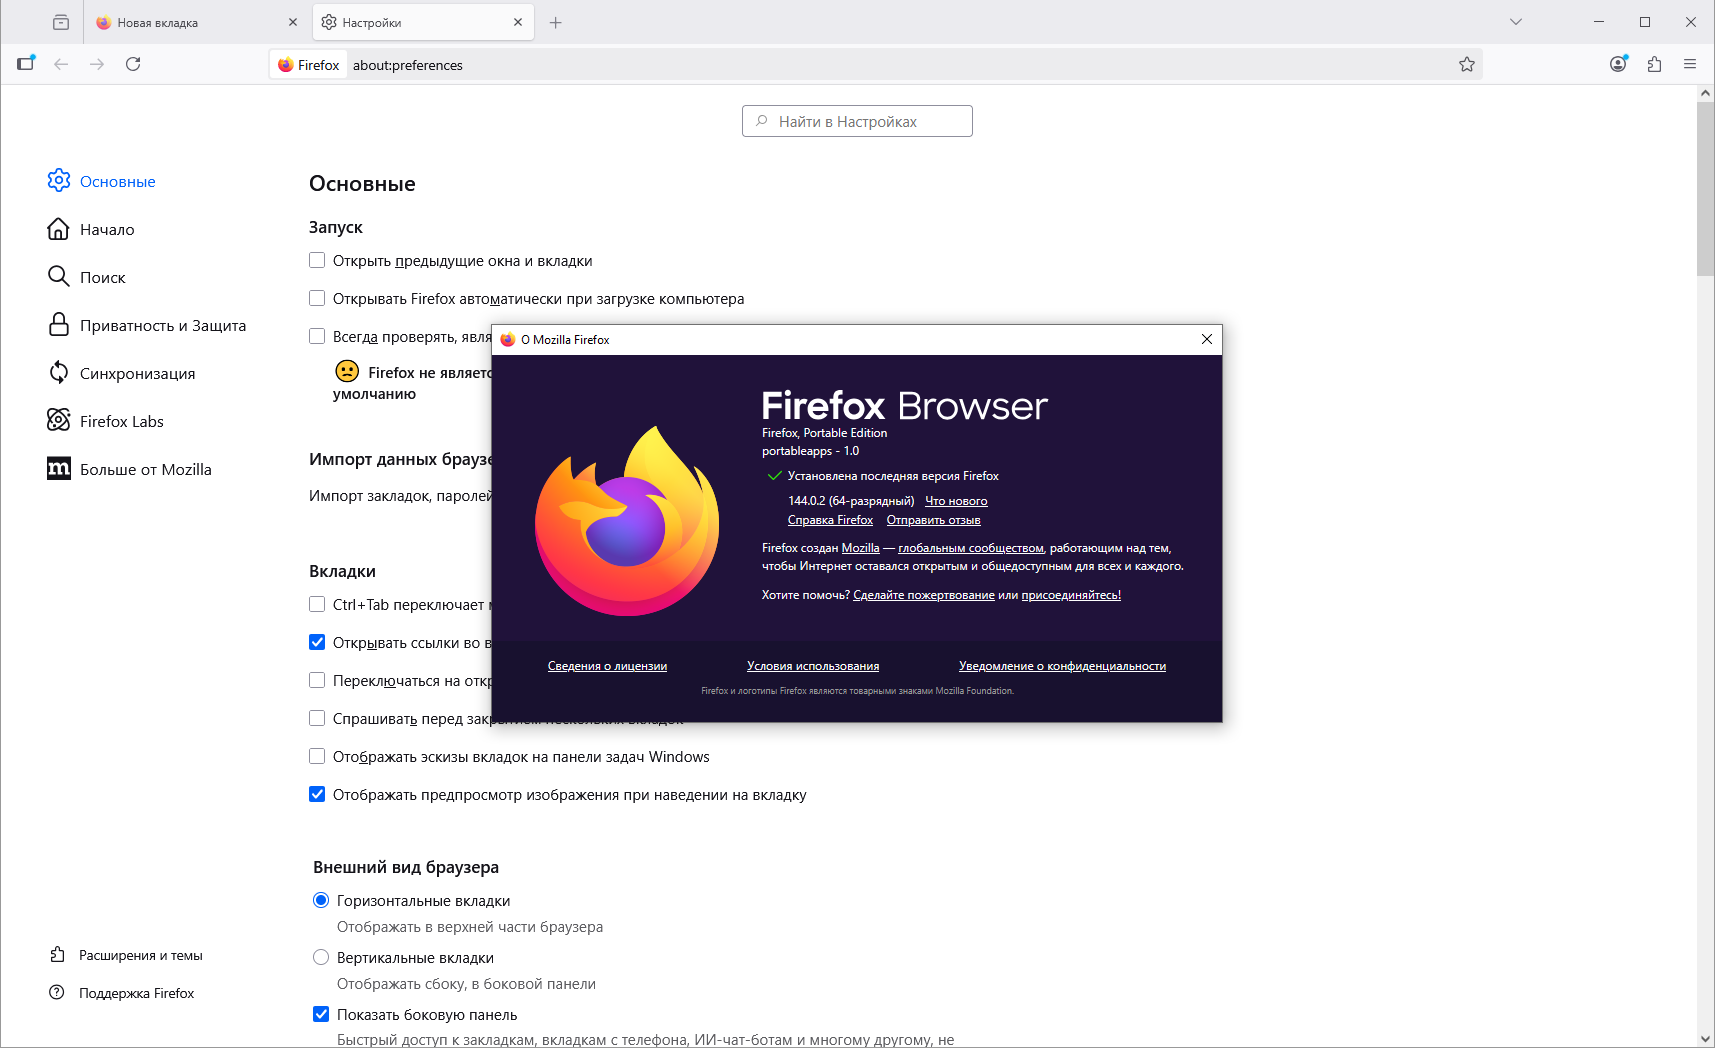Go back using the back arrow
Image resolution: width=1715 pixels, height=1048 pixels.
(61, 64)
